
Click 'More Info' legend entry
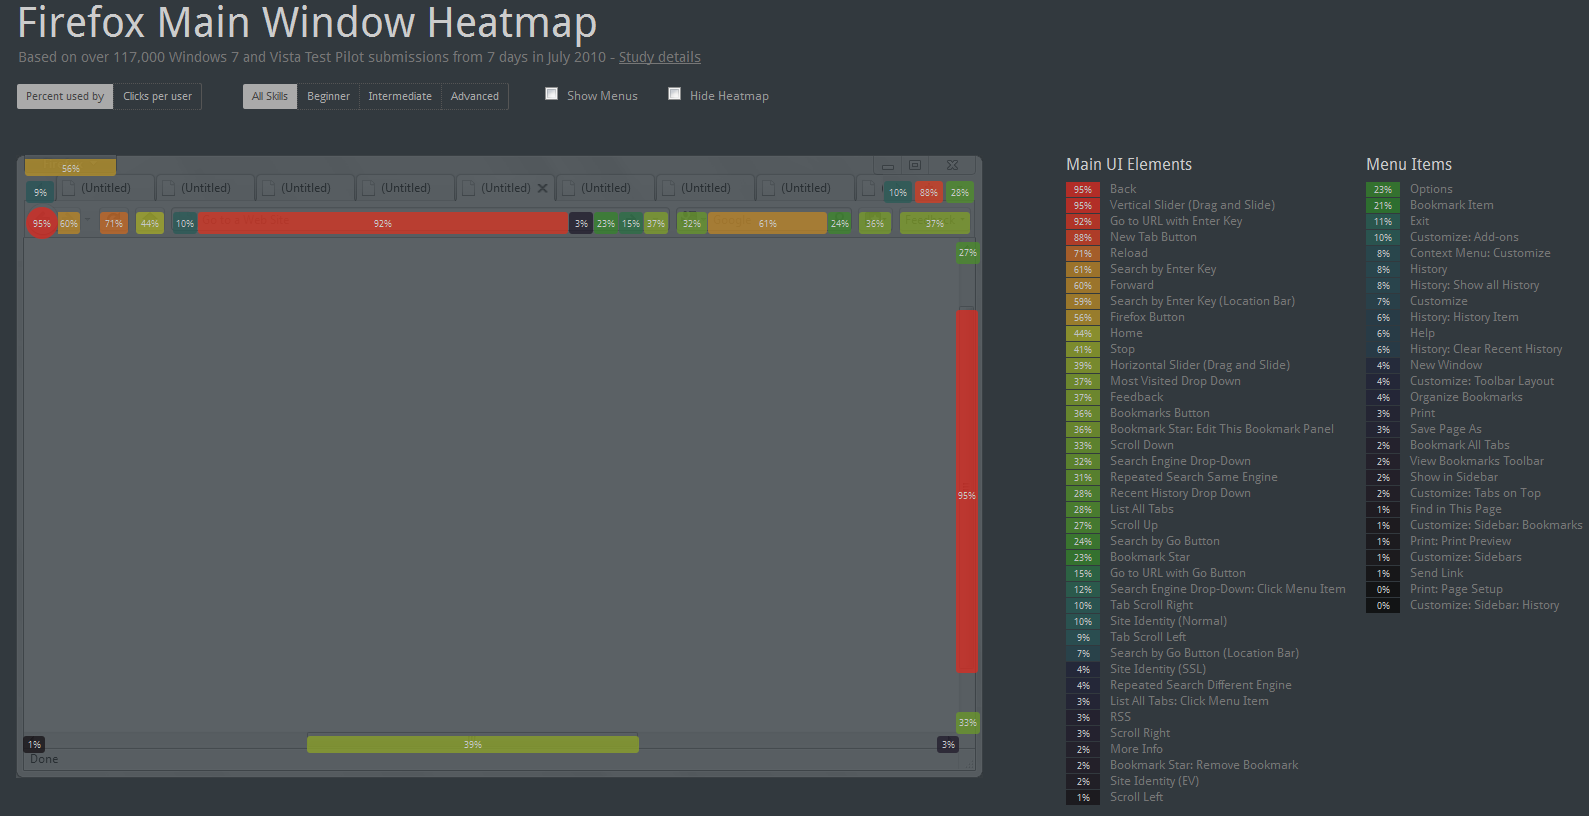[1136, 749]
